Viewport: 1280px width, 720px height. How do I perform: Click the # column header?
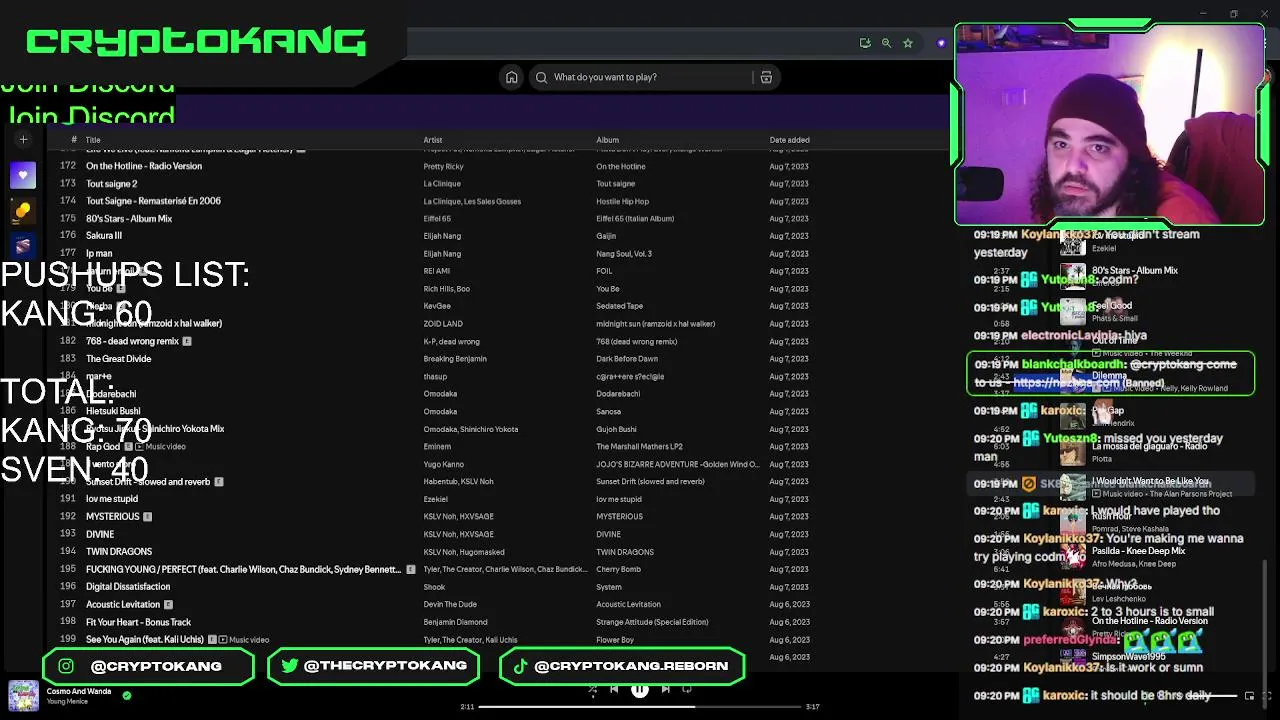pos(74,140)
